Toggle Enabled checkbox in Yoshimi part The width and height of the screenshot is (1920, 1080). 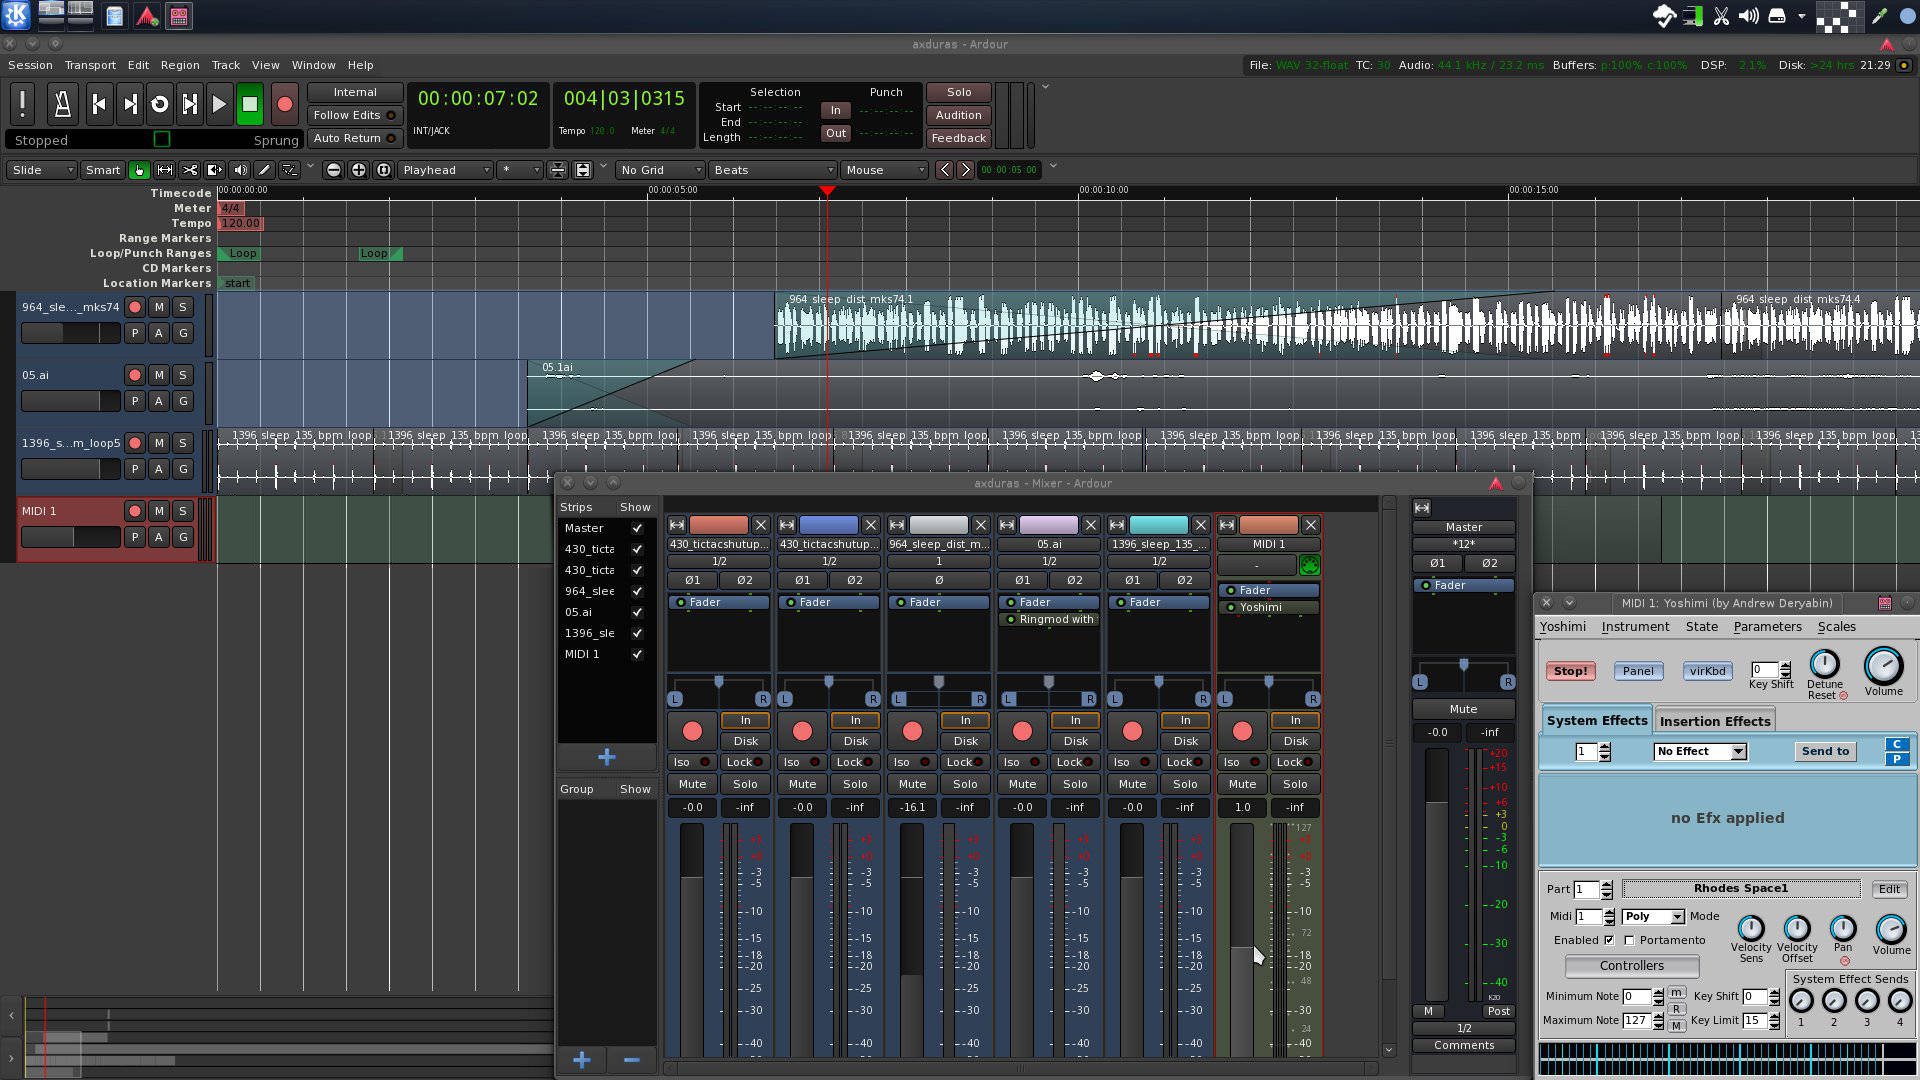[1609, 940]
